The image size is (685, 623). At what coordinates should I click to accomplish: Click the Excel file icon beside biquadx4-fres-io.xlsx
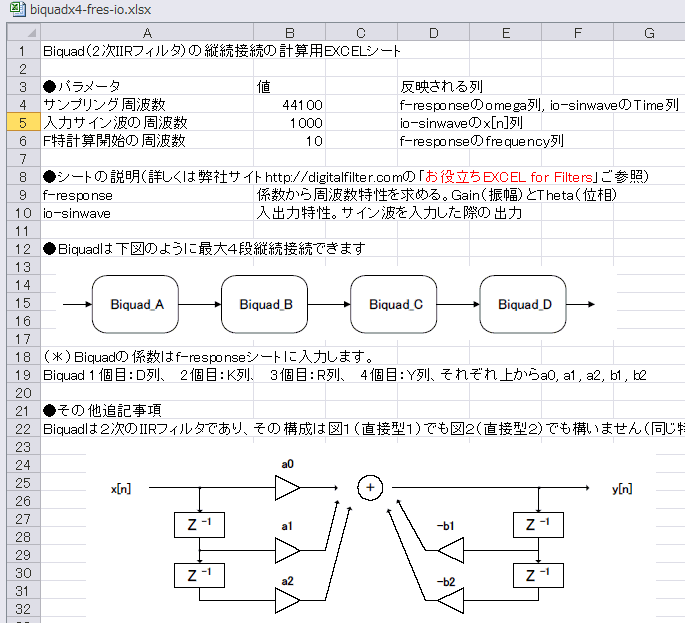(x=17, y=9)
